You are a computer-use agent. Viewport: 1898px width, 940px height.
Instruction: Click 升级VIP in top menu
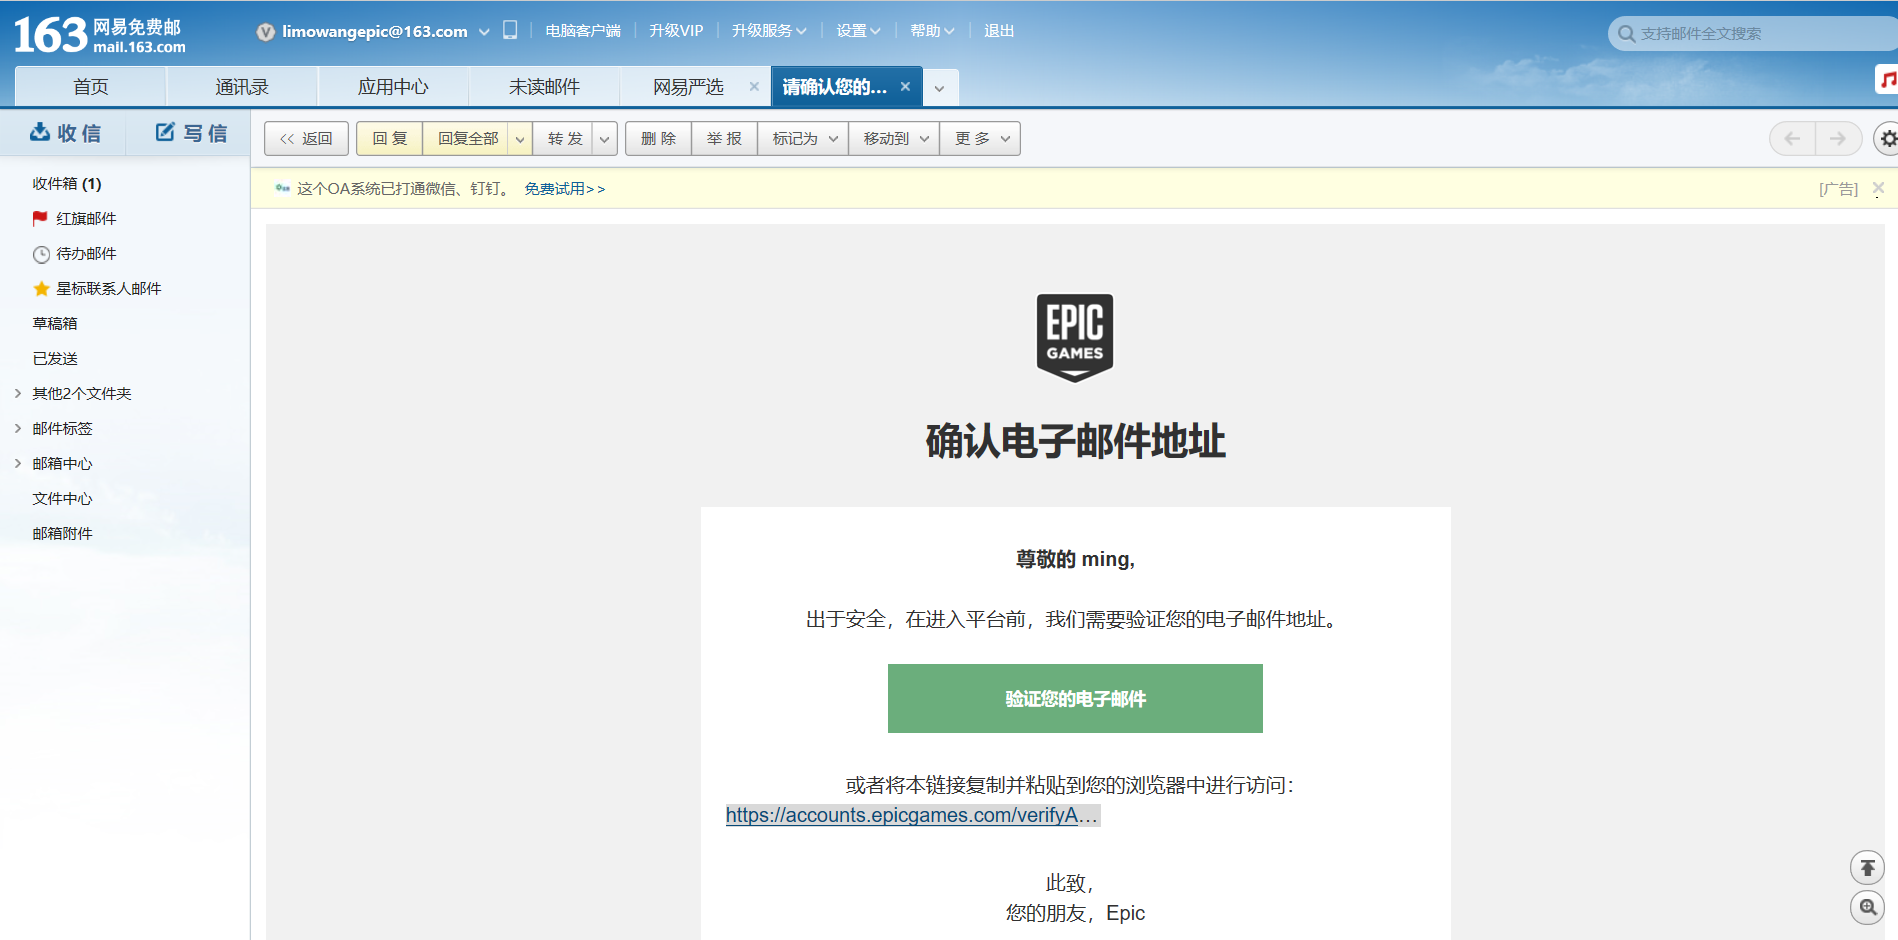[676, 31]
